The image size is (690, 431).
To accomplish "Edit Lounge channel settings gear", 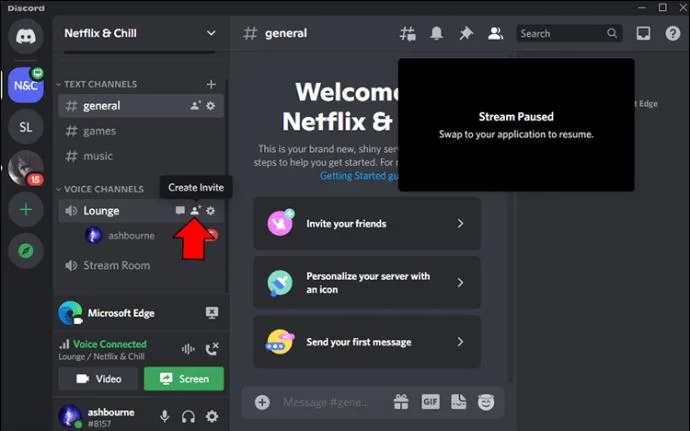I will pyautogui.click(x=211, y=210).
